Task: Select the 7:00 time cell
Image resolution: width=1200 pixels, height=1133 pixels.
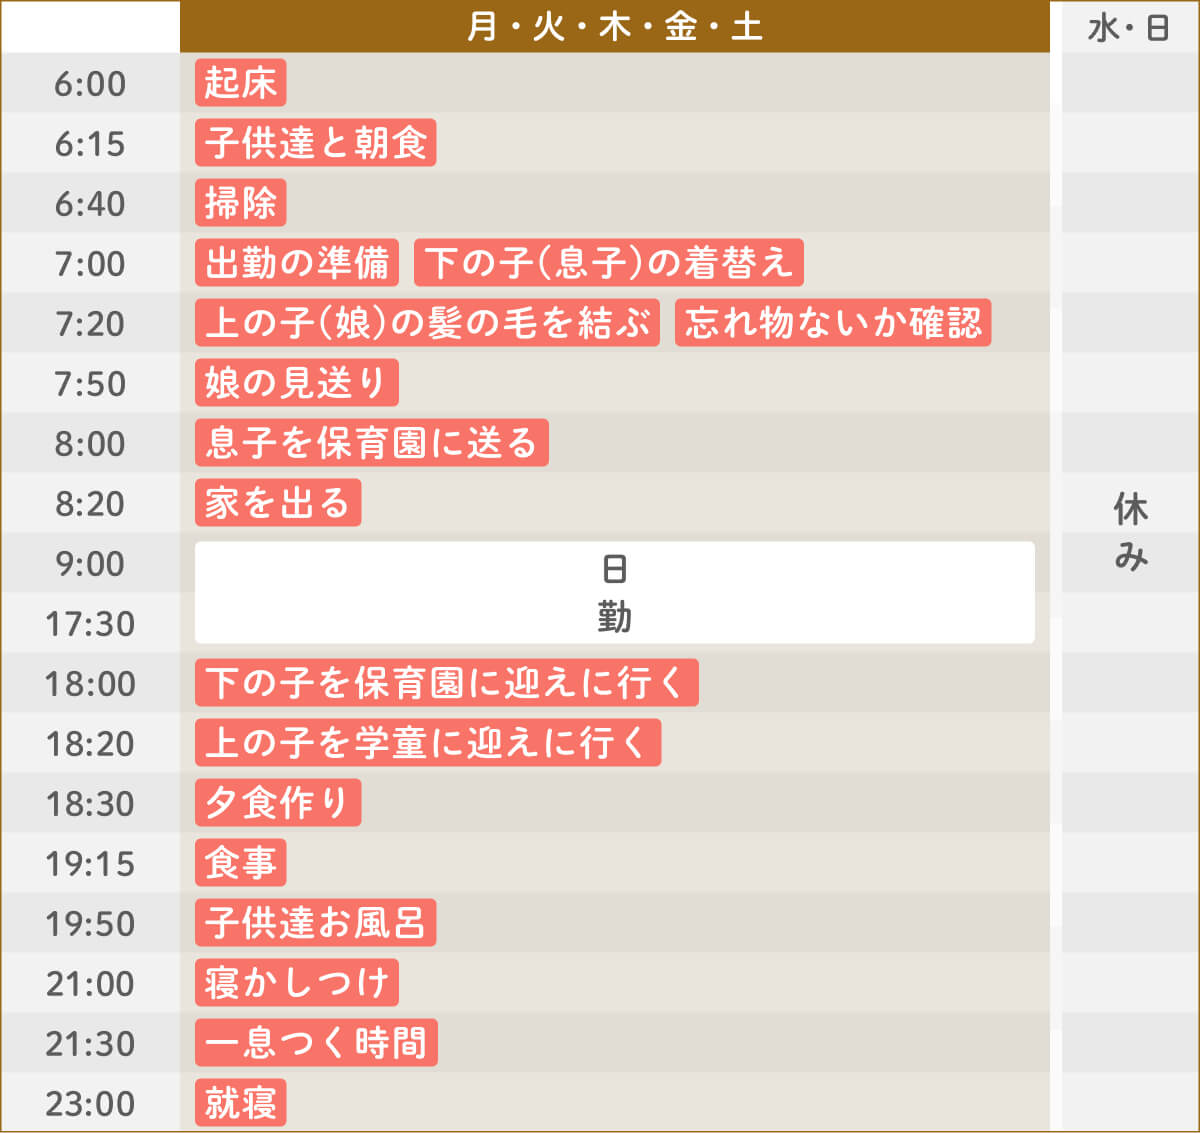Action: pyautogui.click(x=90, y=263)
